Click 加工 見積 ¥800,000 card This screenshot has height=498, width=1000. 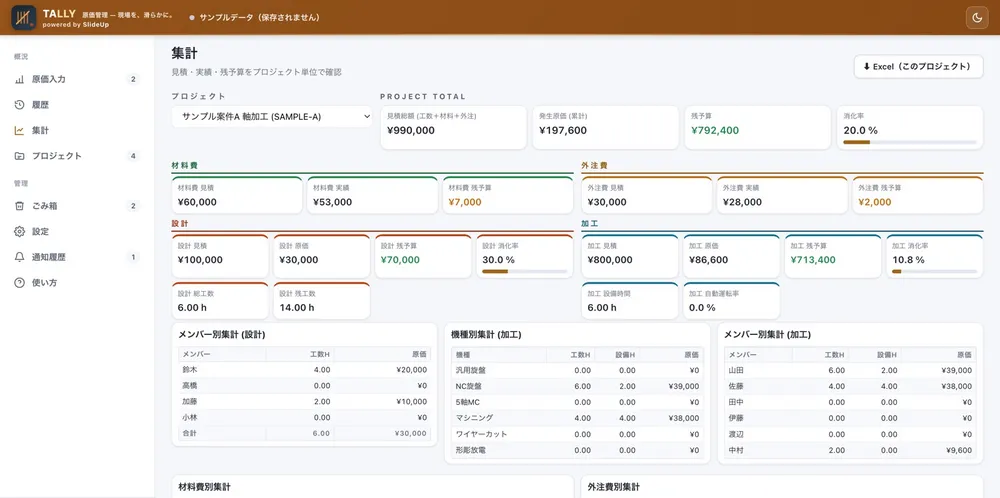pyautogui.click(x=629, y=256)
